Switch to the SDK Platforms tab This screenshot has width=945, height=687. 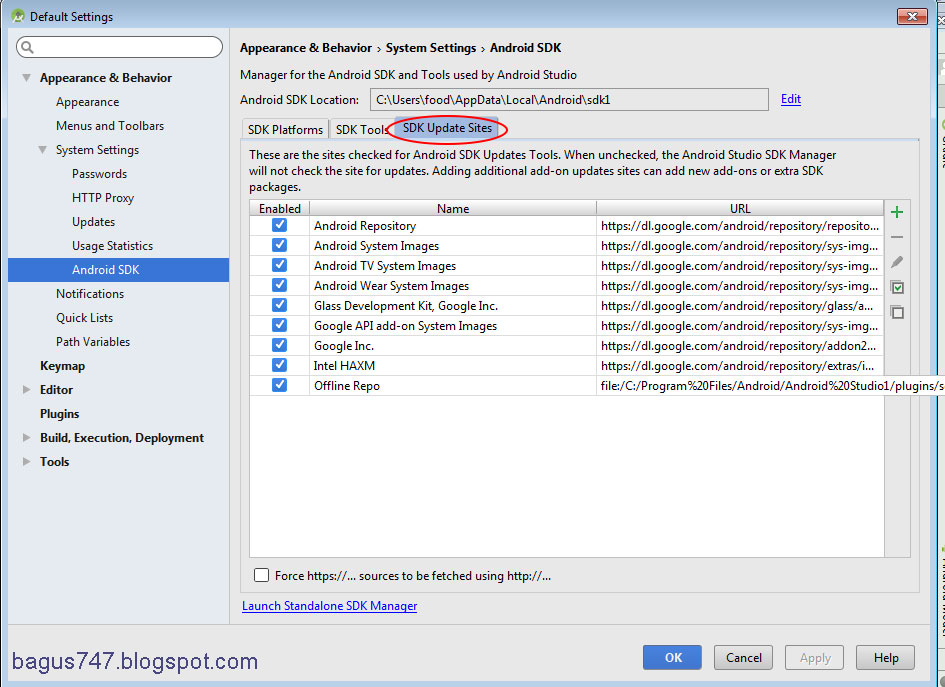pos(285,130)
